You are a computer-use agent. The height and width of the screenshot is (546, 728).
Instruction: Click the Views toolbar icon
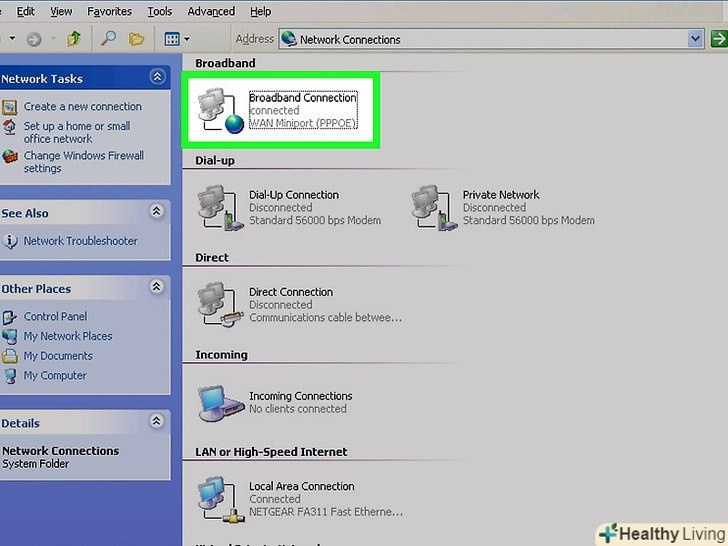pos(172,39)
